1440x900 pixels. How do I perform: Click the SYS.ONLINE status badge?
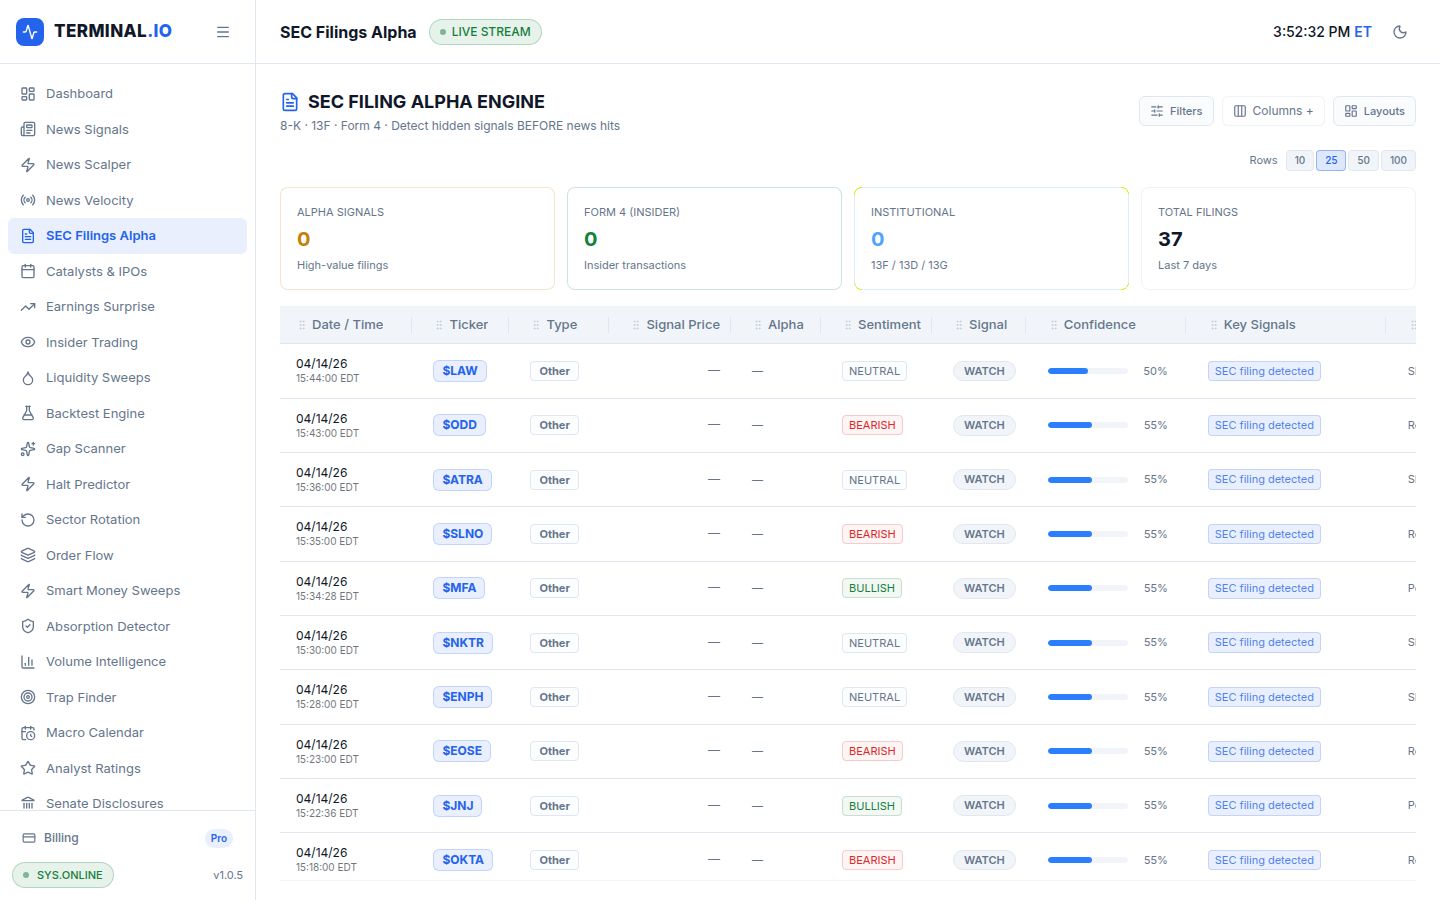tap(63, 875)
